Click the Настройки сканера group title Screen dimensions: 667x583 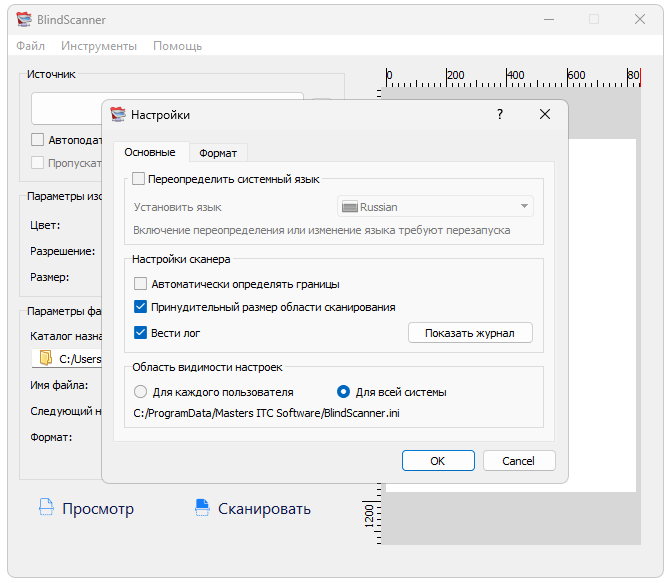click(x=181, y=259)
